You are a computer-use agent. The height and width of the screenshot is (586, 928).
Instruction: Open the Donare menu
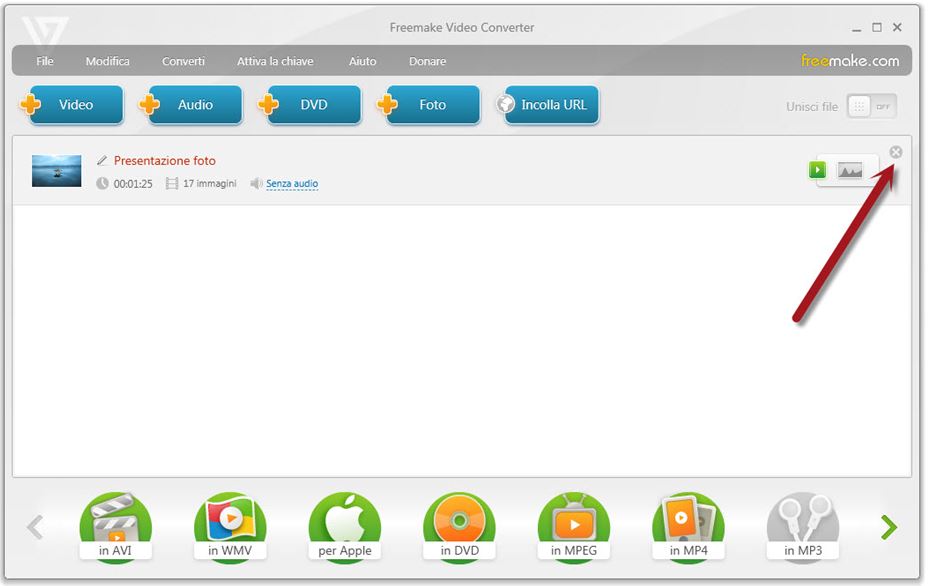(427, 61)
